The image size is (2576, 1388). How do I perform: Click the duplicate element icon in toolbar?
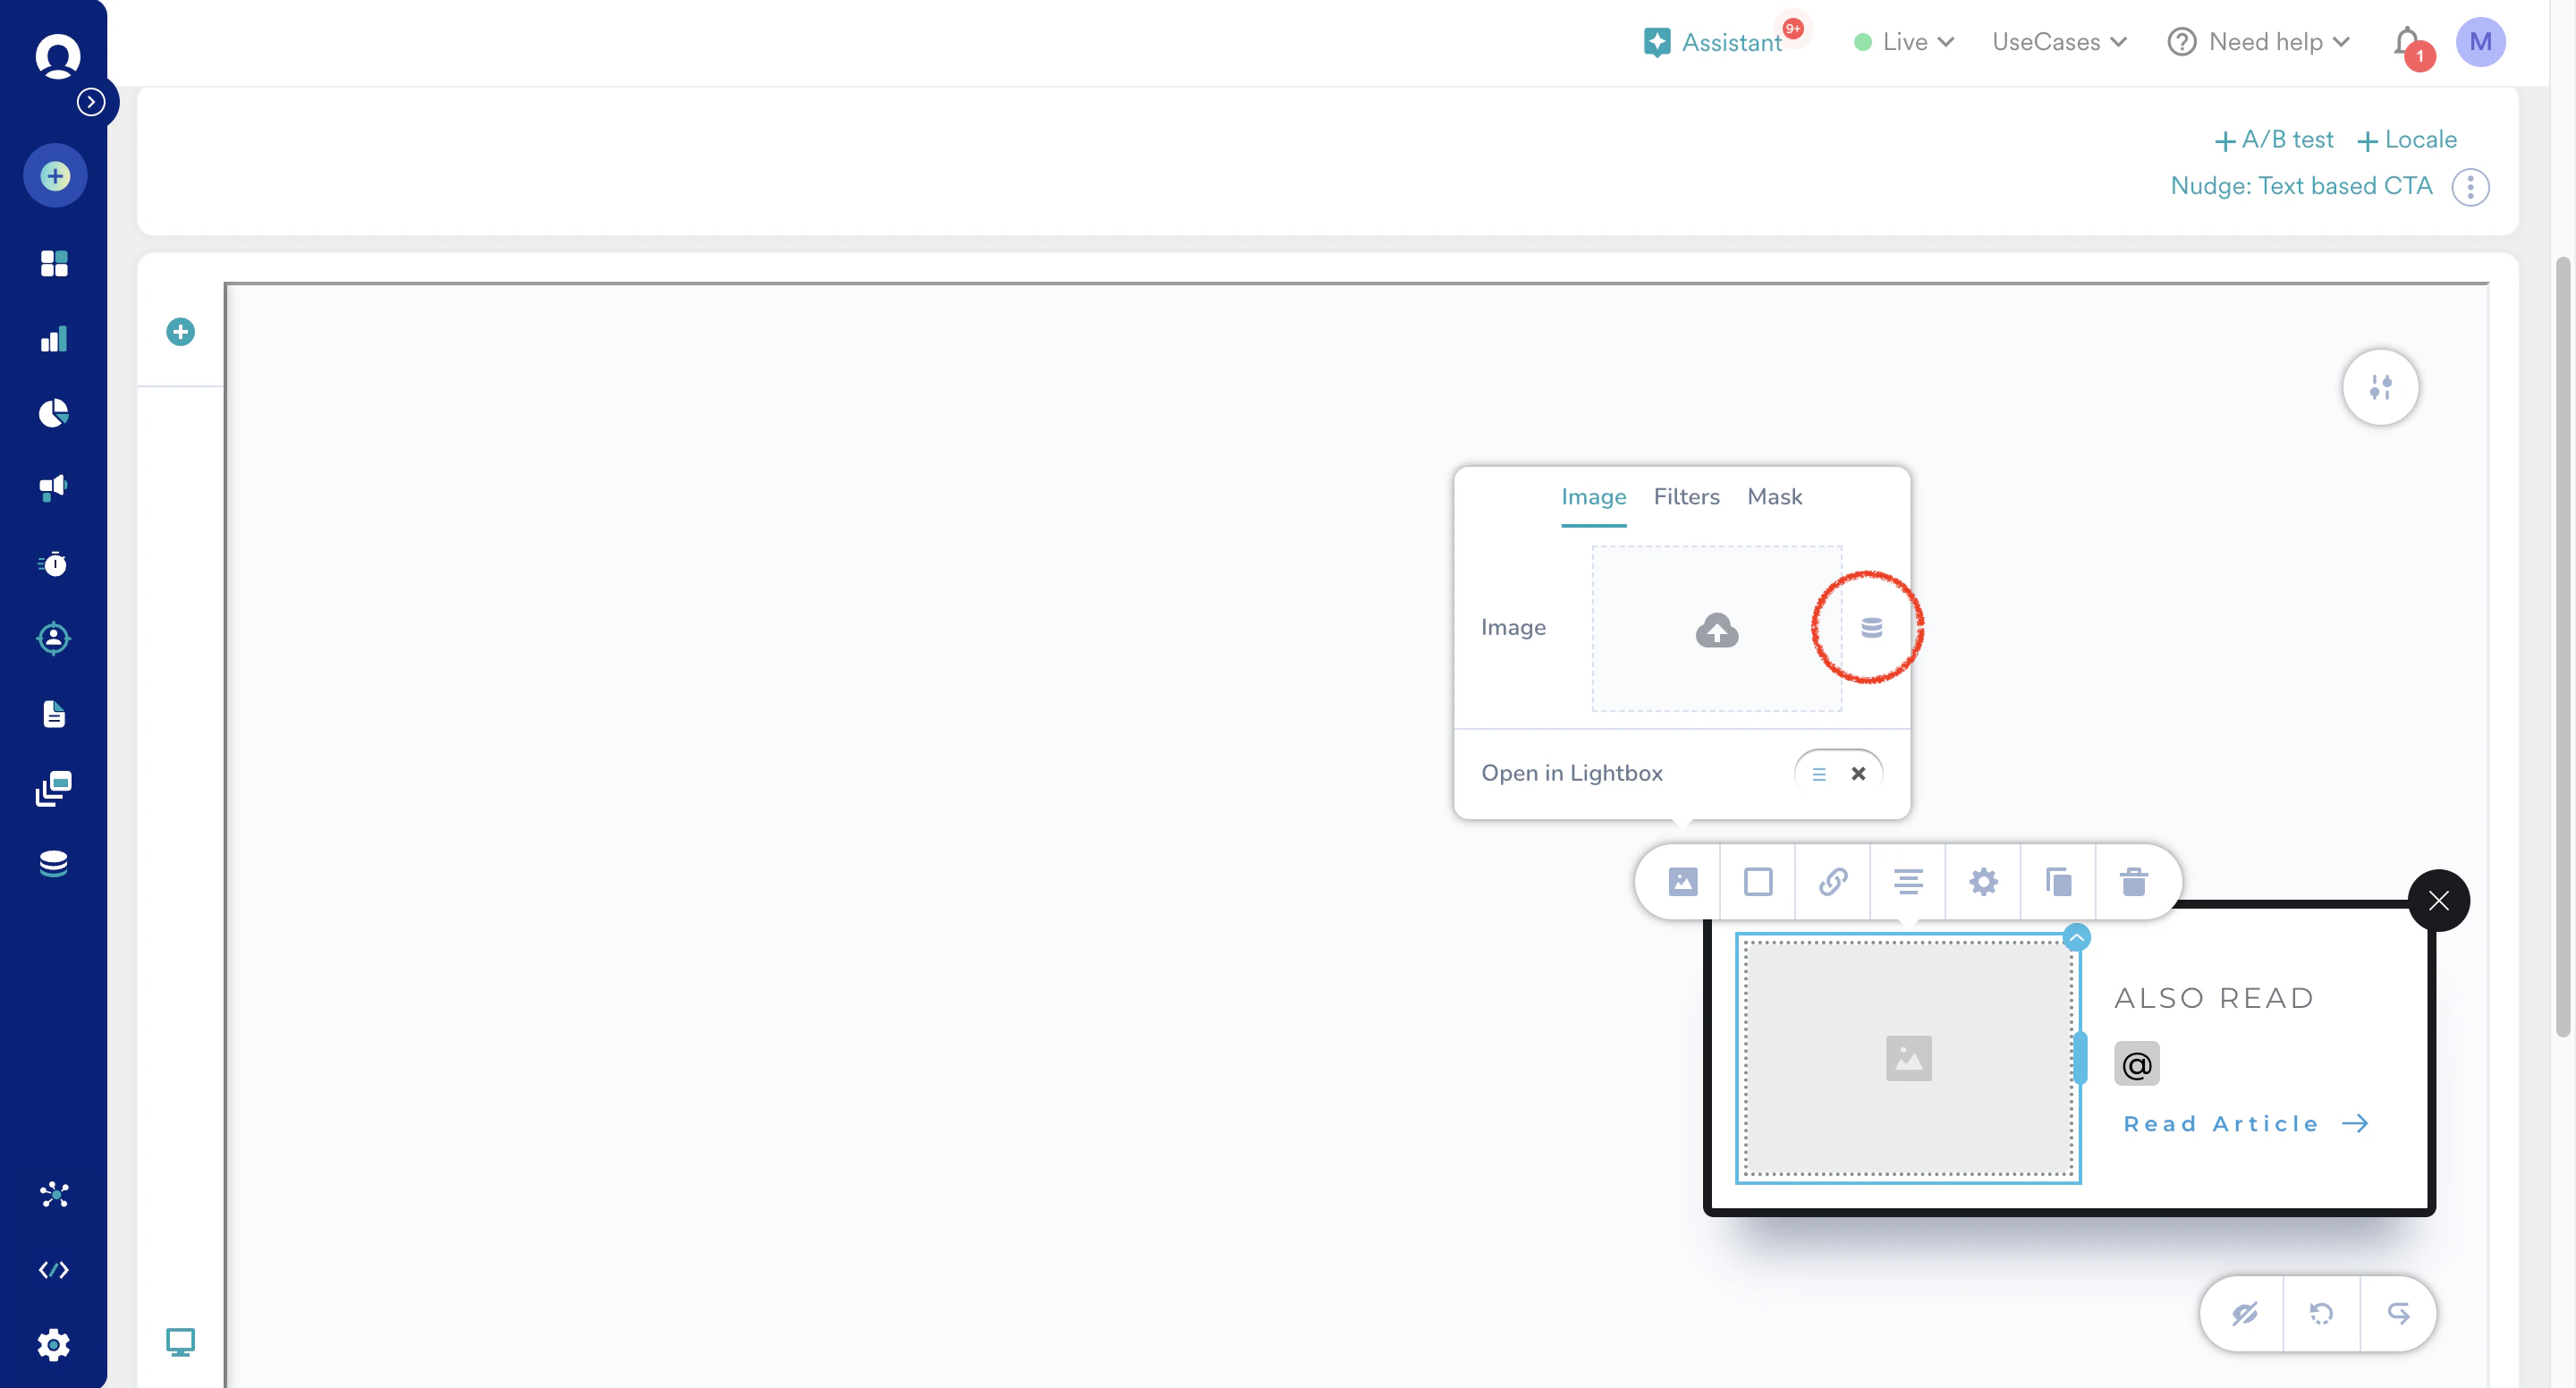pos(2058,881)
